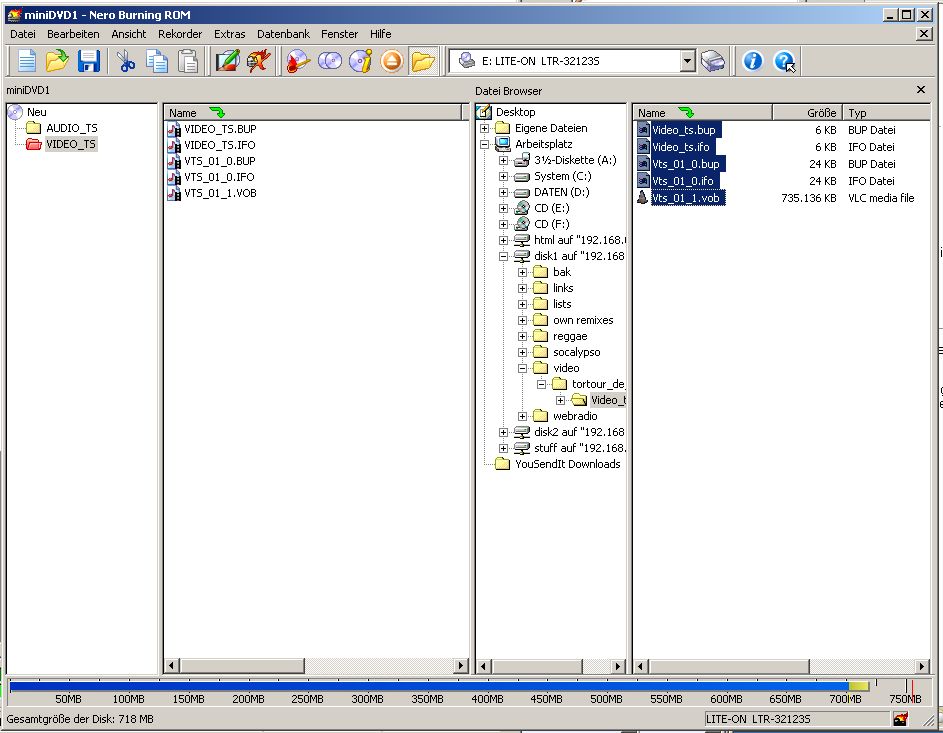
Task: Expand the System (C:) drive
Action: coord(503,176)
